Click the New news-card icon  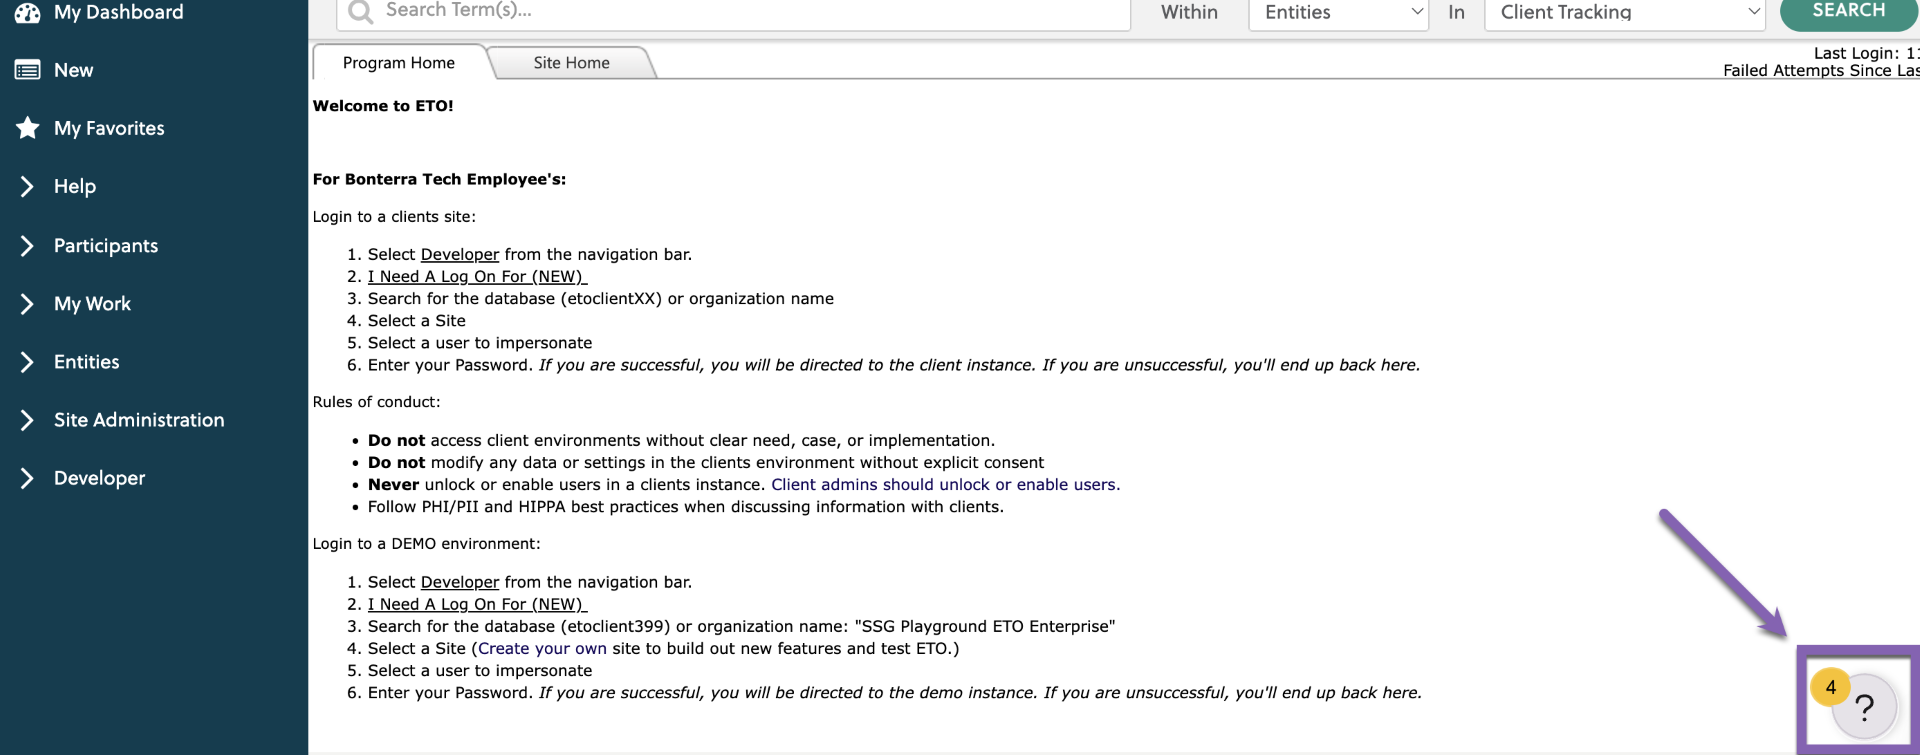tap(27, 70)
